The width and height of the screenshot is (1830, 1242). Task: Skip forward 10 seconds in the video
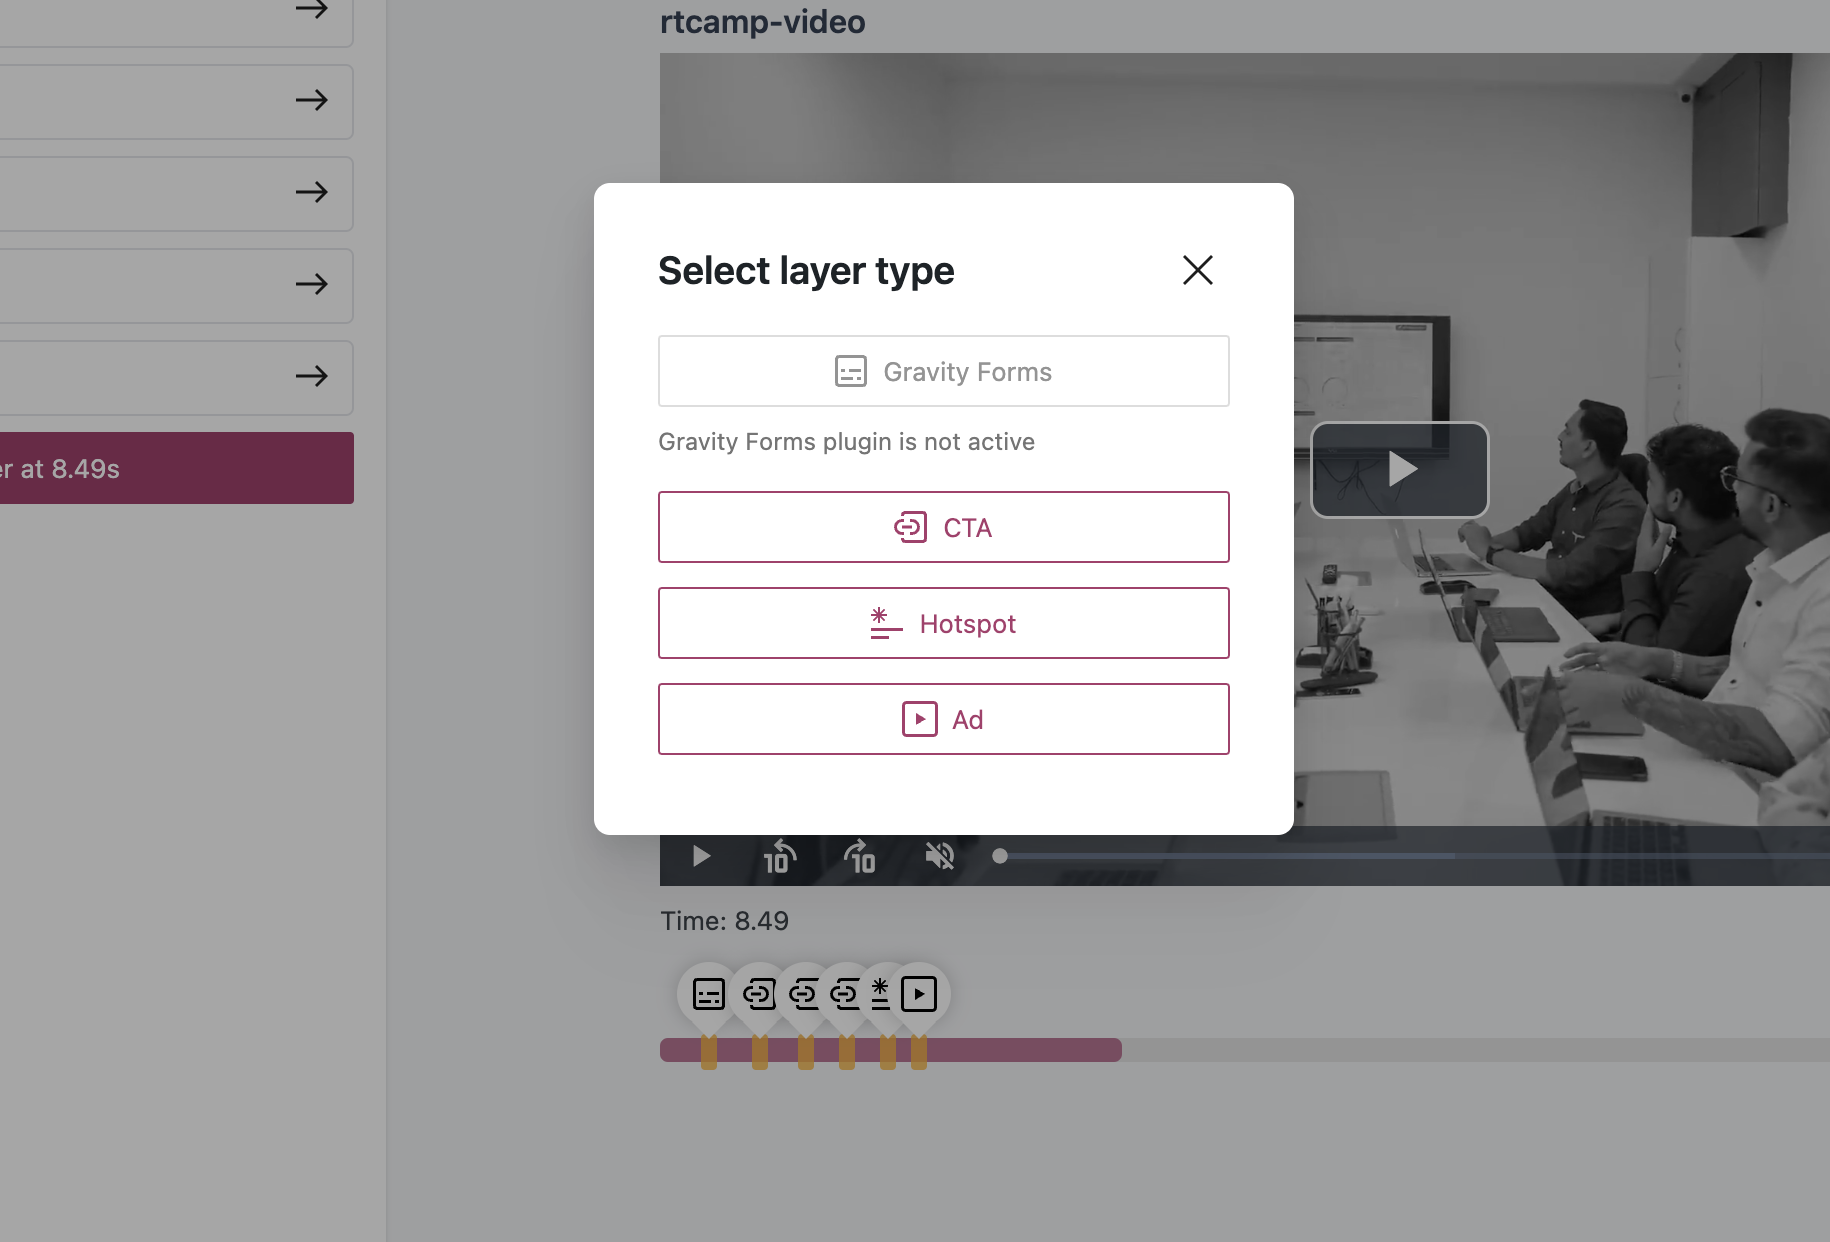[859, 857]
